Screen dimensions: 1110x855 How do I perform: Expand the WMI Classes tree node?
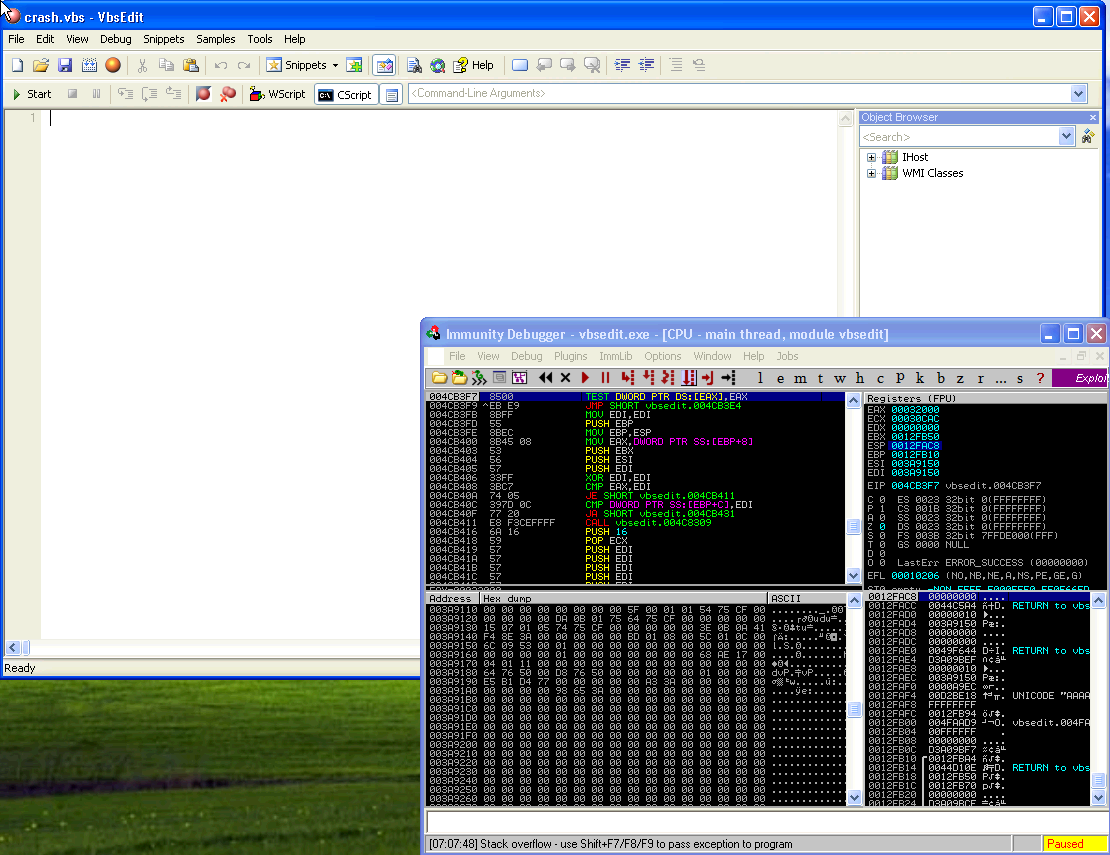coord(871,173)
